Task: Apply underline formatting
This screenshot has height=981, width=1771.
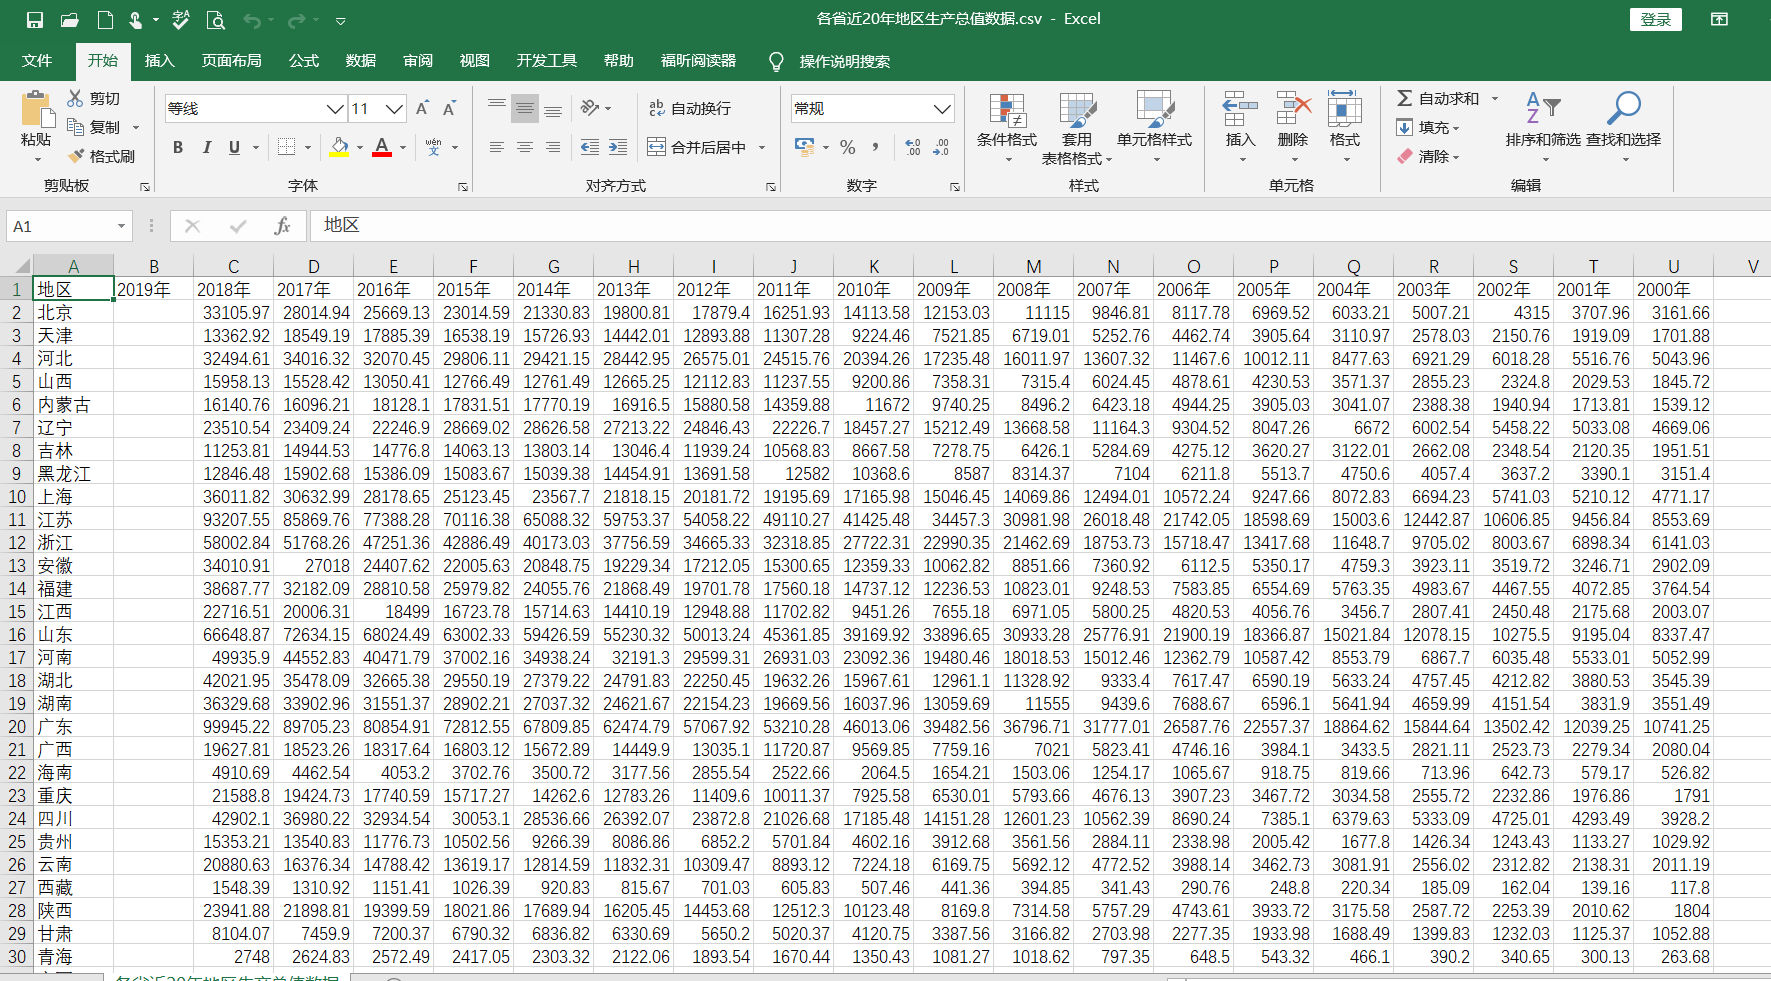Action: [232, 147]
